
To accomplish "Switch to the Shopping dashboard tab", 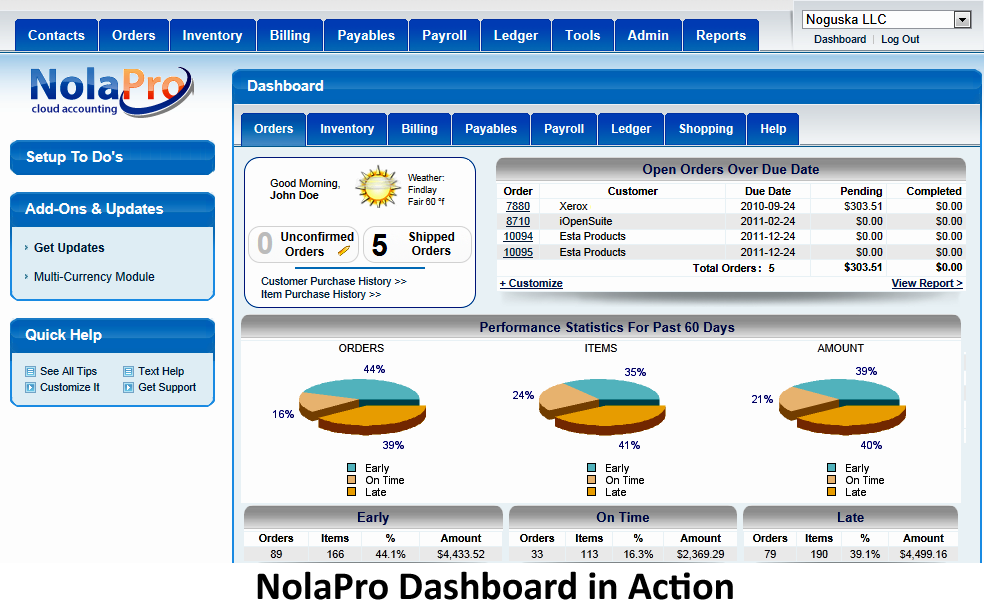I will 705,129.
